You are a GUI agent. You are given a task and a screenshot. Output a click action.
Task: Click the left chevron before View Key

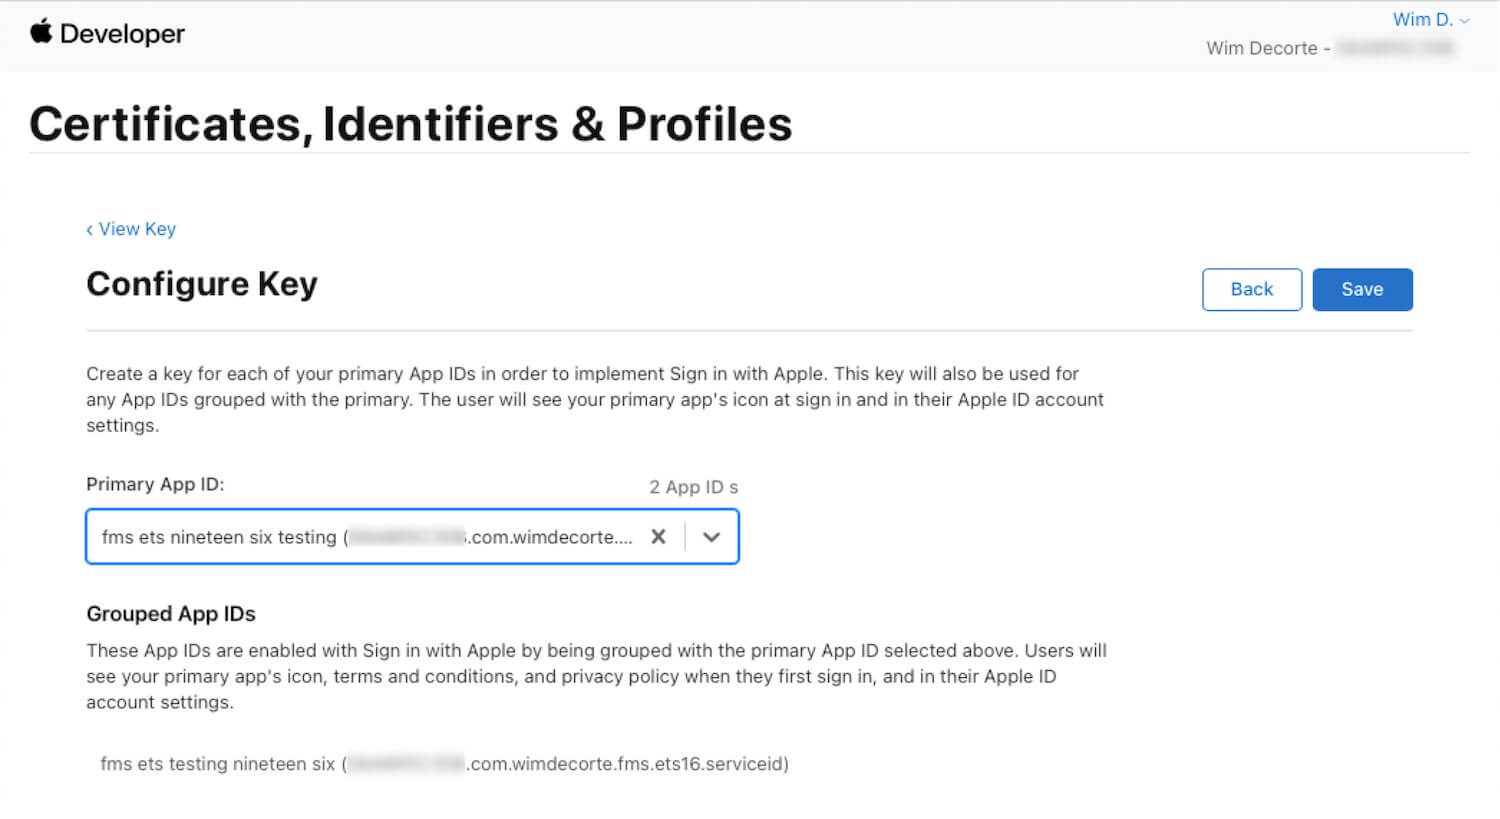89,230
